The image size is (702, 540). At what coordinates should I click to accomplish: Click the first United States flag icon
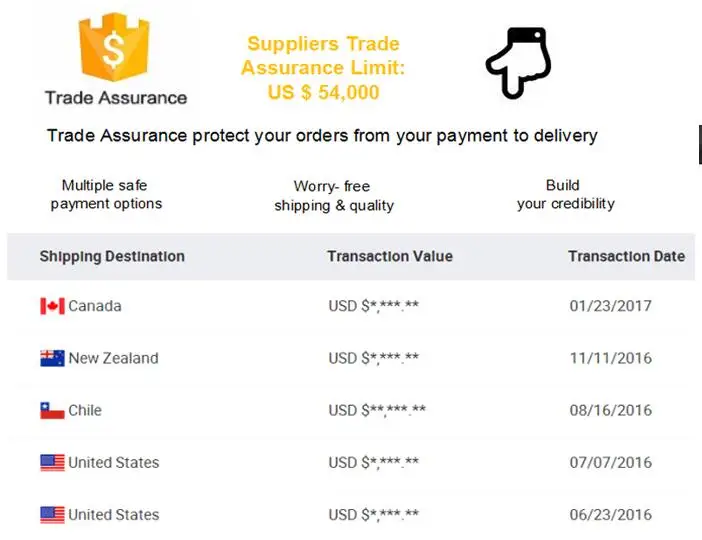(x=52, y=462)
